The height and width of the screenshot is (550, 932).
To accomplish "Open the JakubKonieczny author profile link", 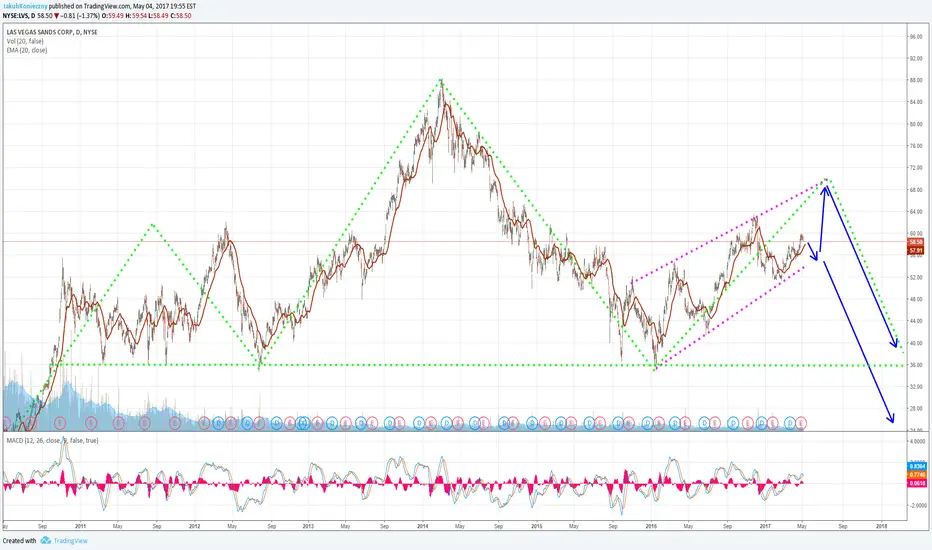I will (x=26, y=6).
